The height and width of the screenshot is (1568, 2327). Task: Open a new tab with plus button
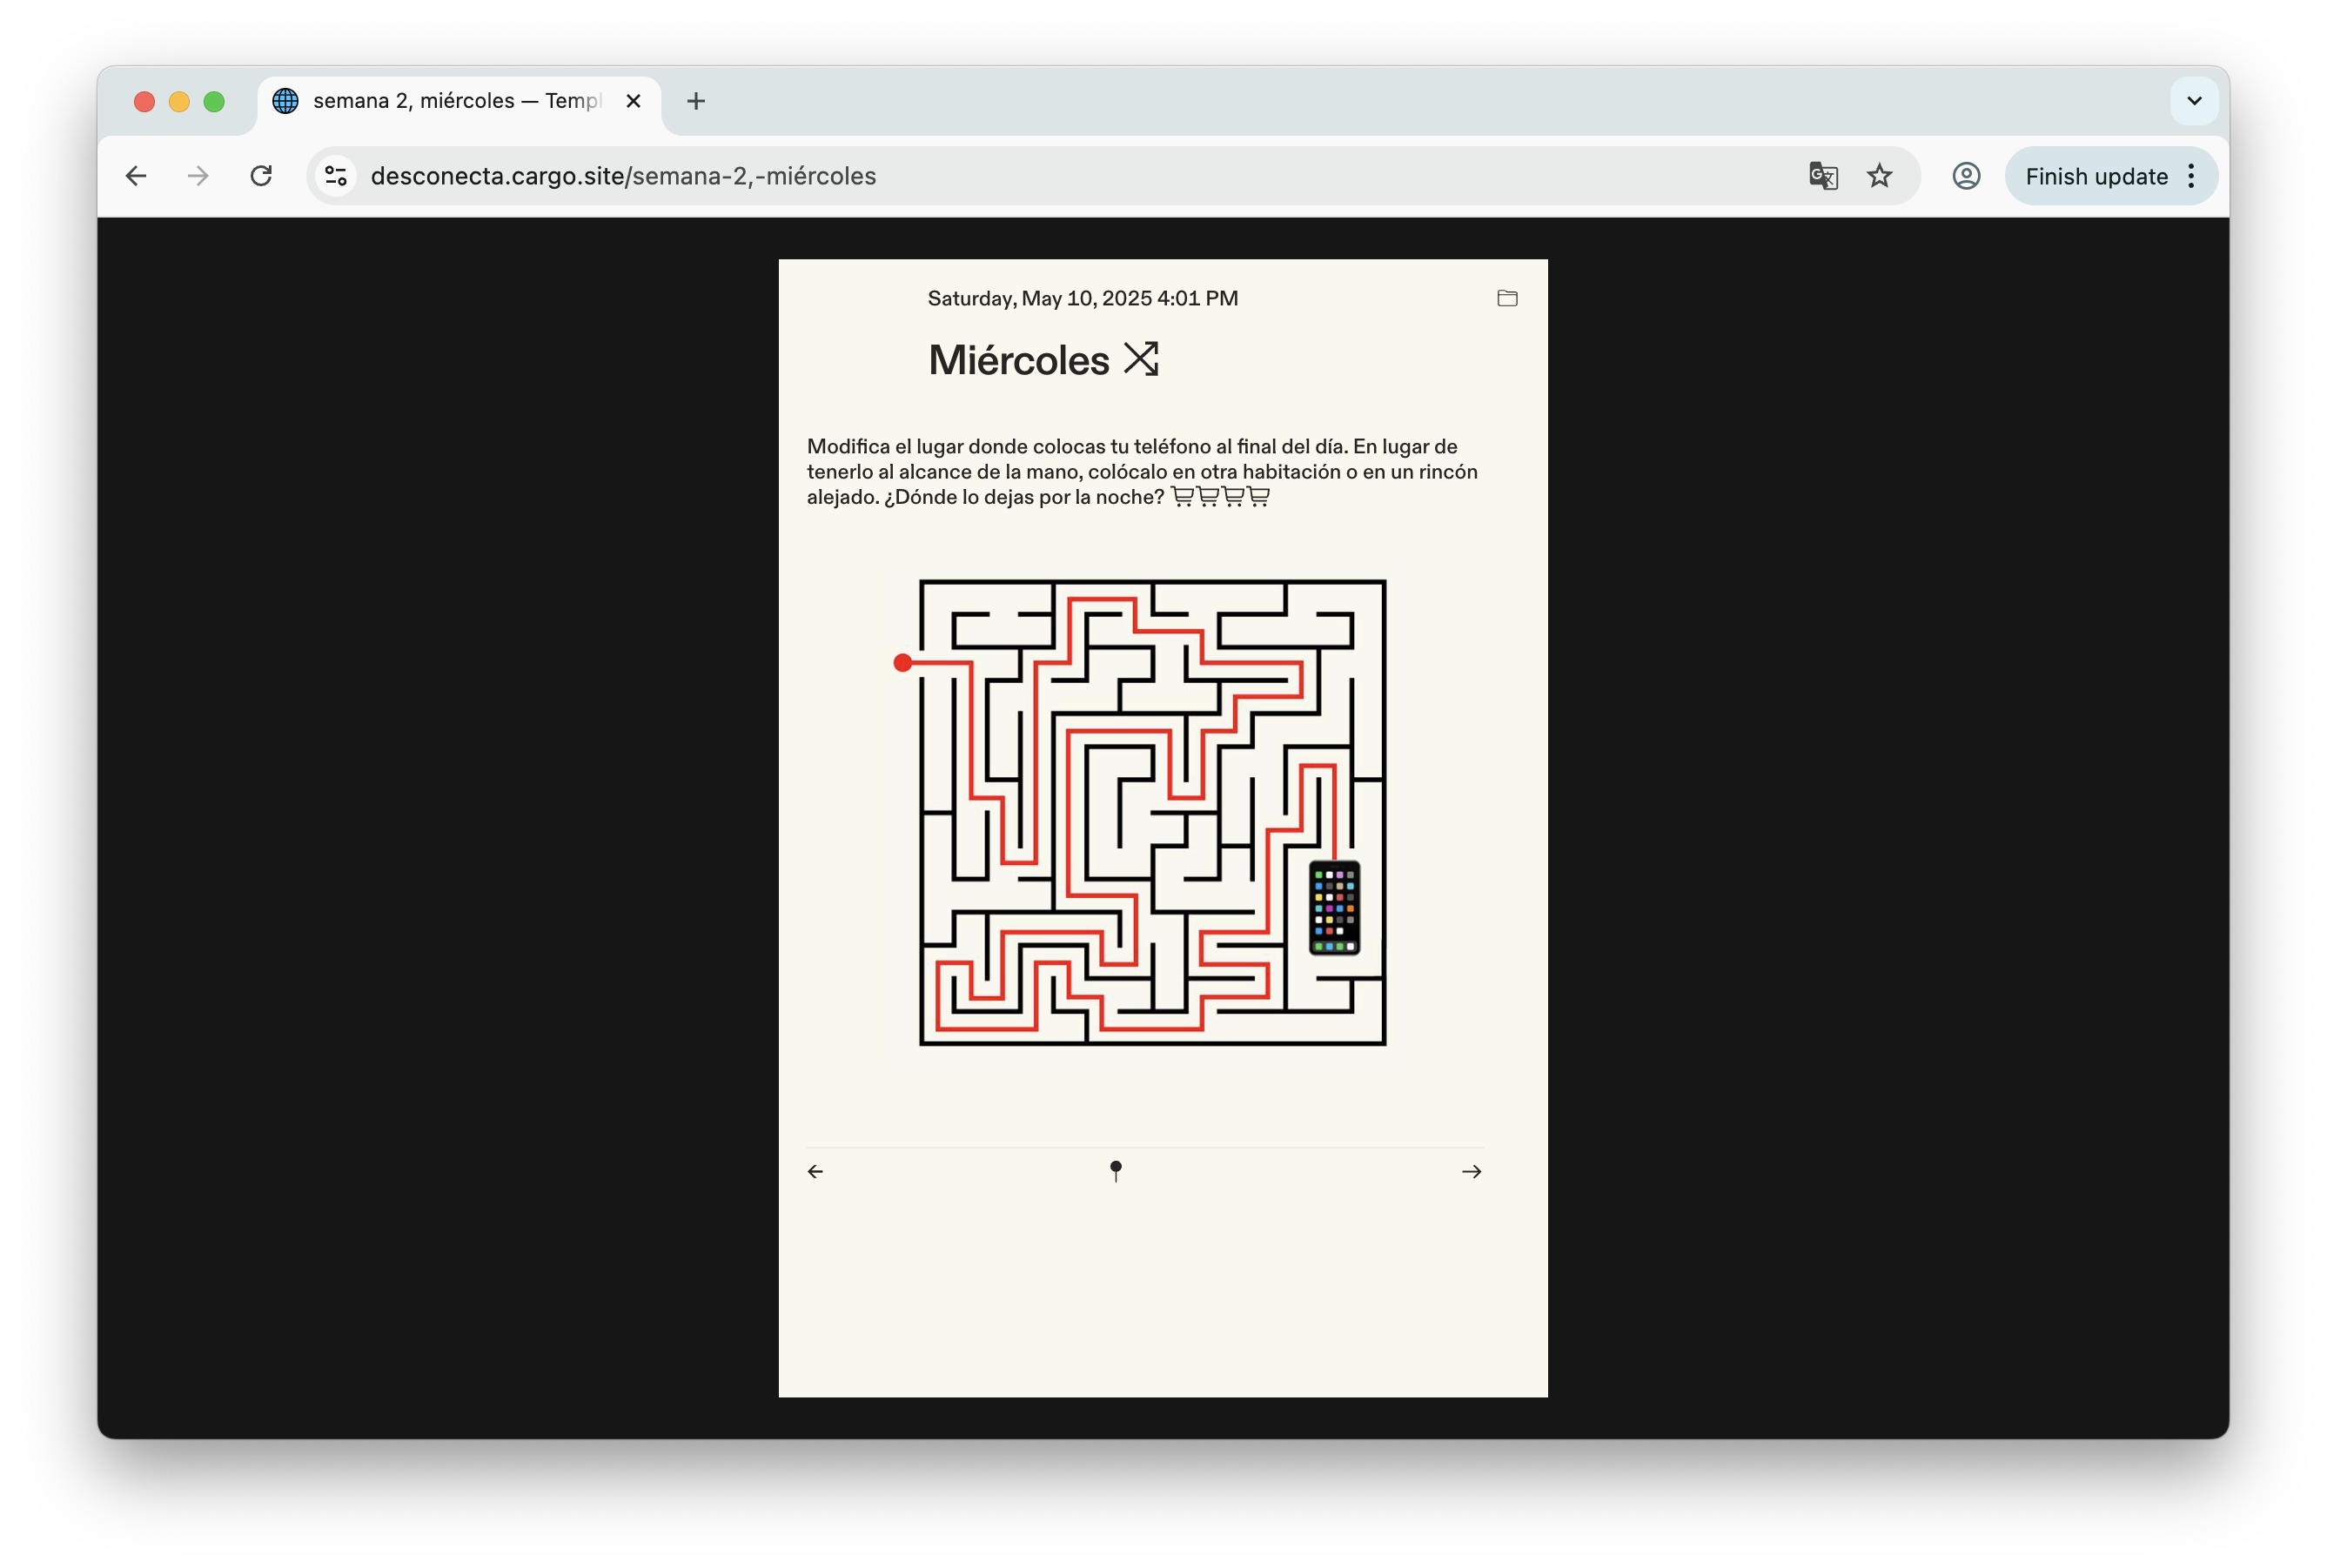coord(696,101)
